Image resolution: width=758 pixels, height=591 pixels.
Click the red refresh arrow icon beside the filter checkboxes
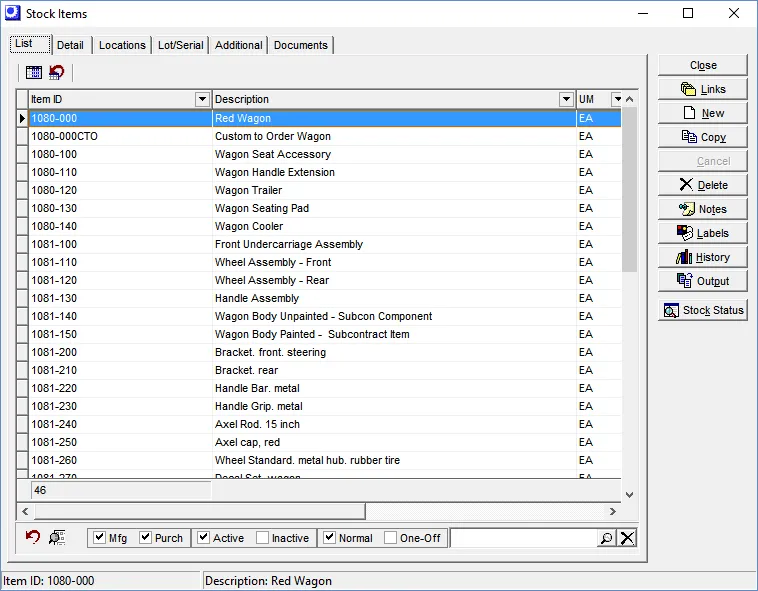(33, 537)
